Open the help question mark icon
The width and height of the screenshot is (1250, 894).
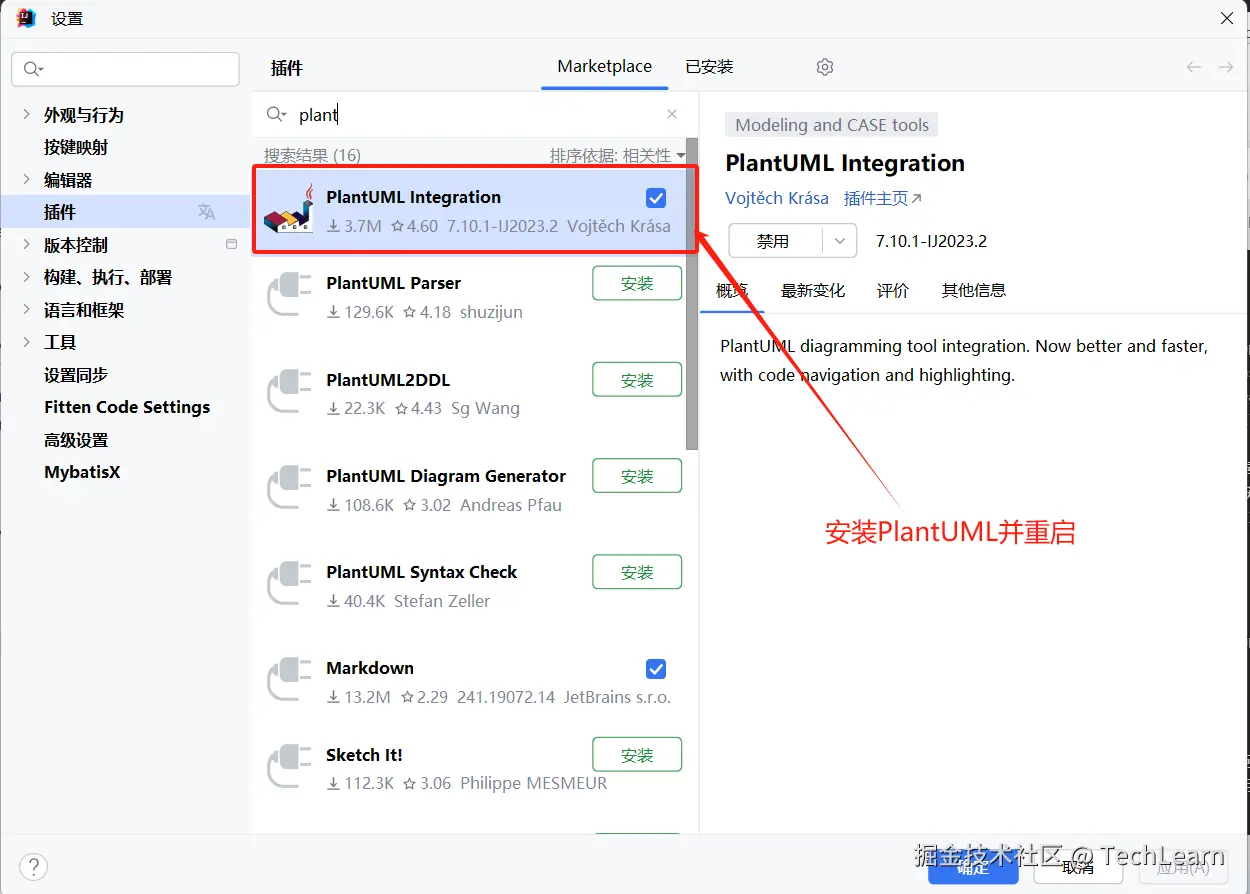[33, 866]
